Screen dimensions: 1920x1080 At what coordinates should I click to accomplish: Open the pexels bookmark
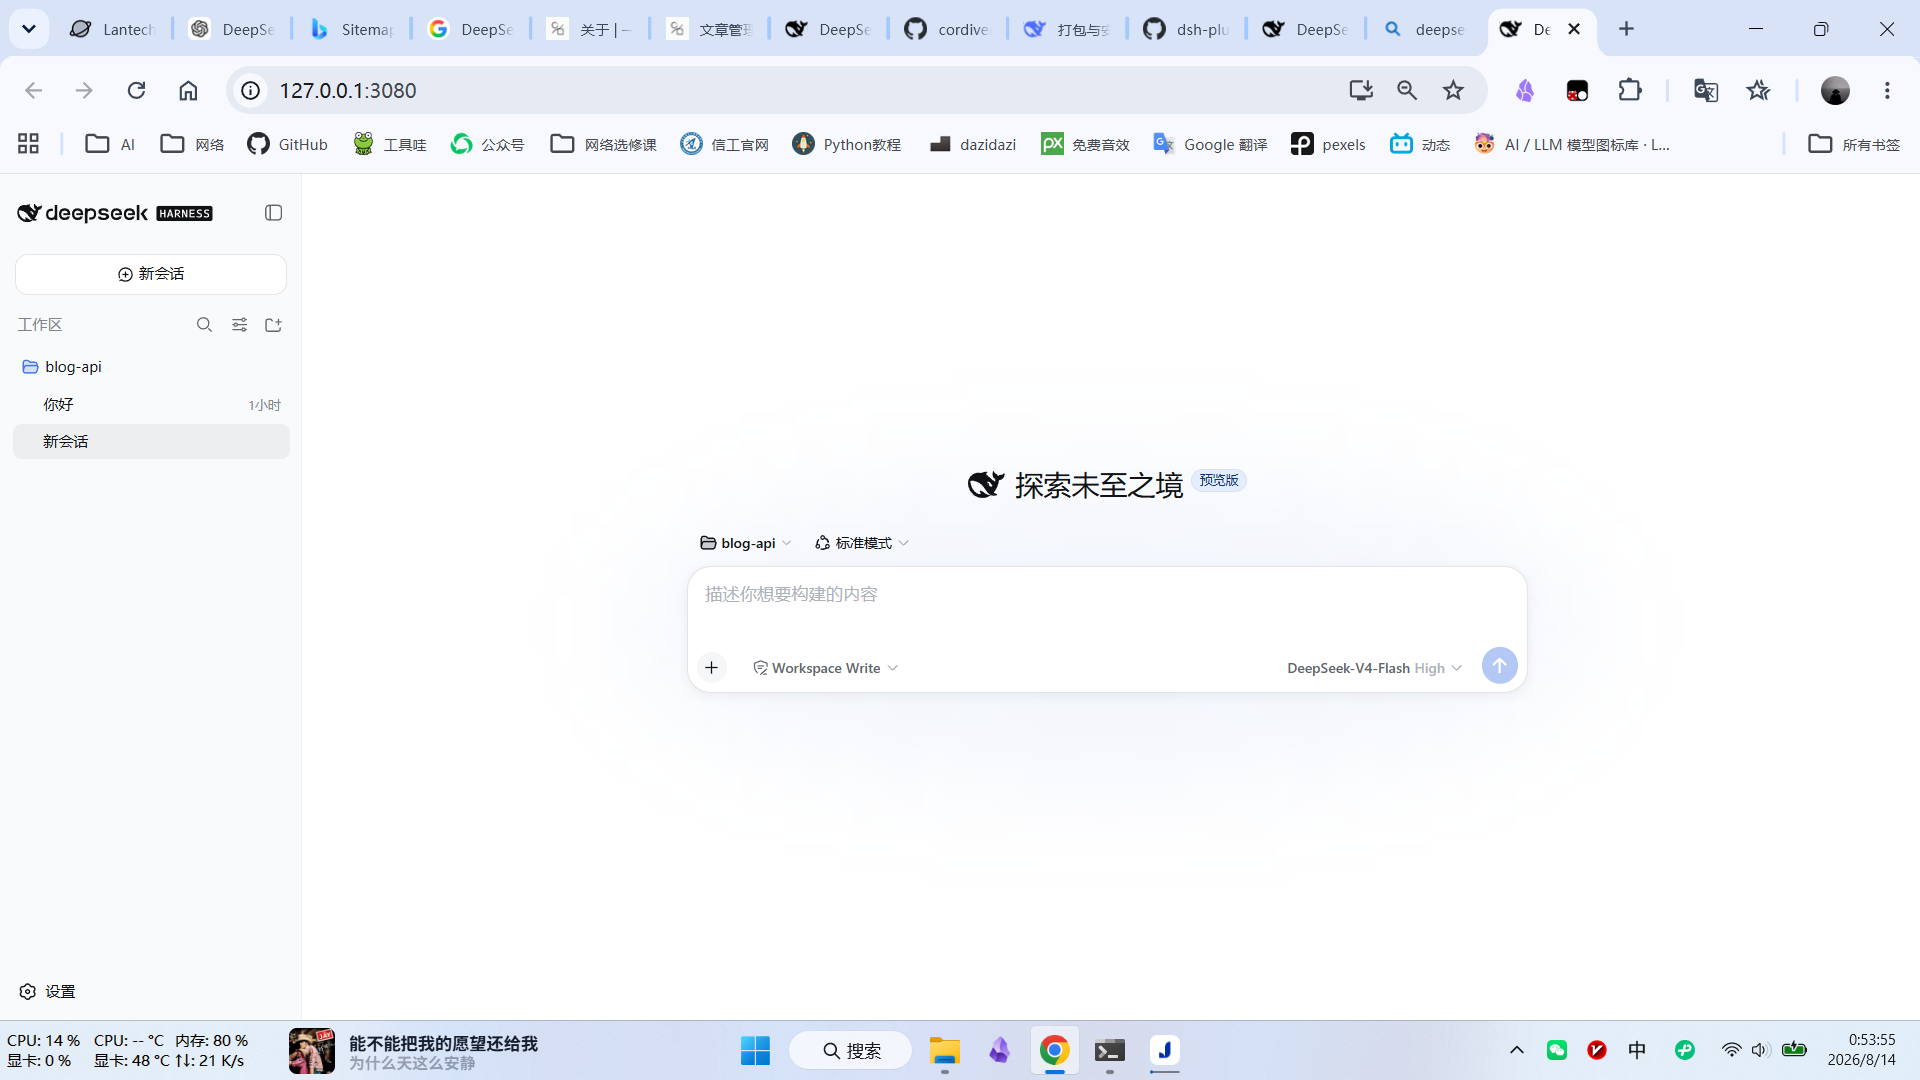tap(1328, 144)
